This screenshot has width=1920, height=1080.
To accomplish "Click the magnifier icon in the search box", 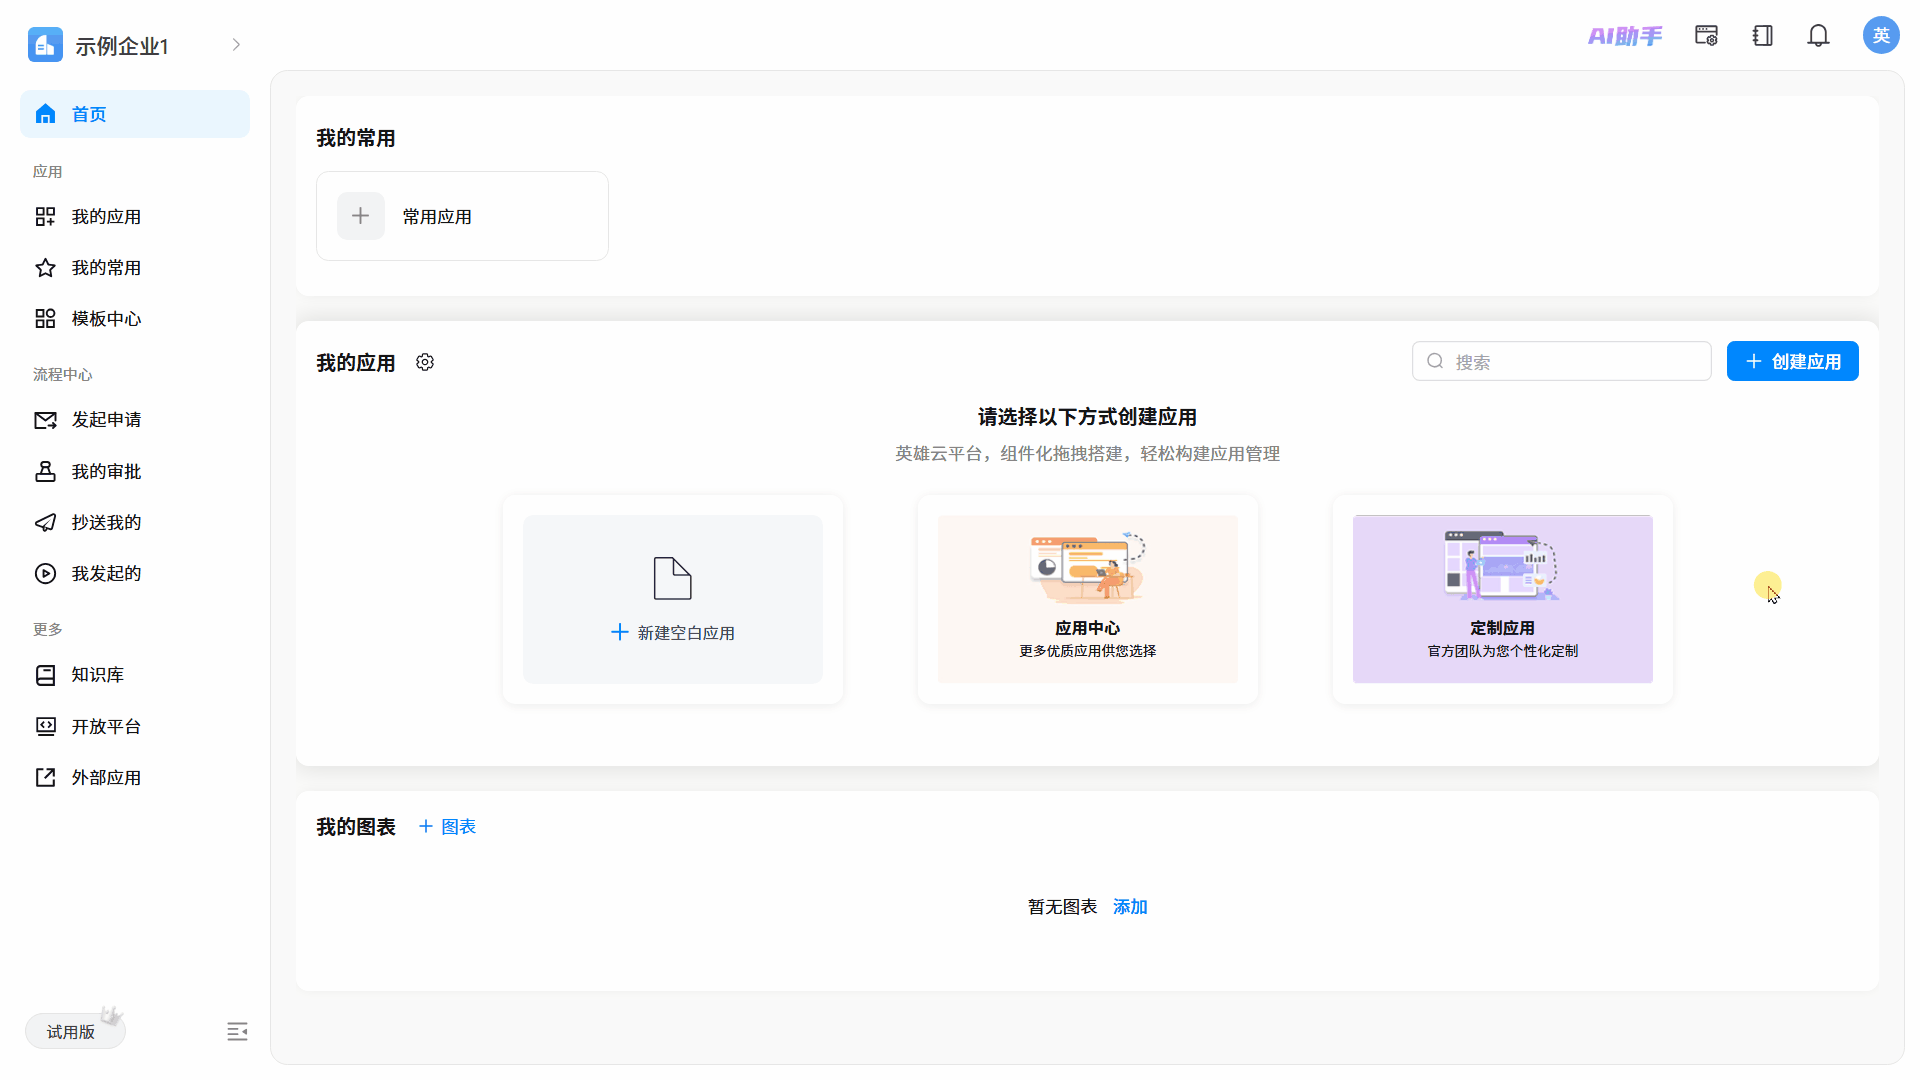I will click(x=1435, y=361).
